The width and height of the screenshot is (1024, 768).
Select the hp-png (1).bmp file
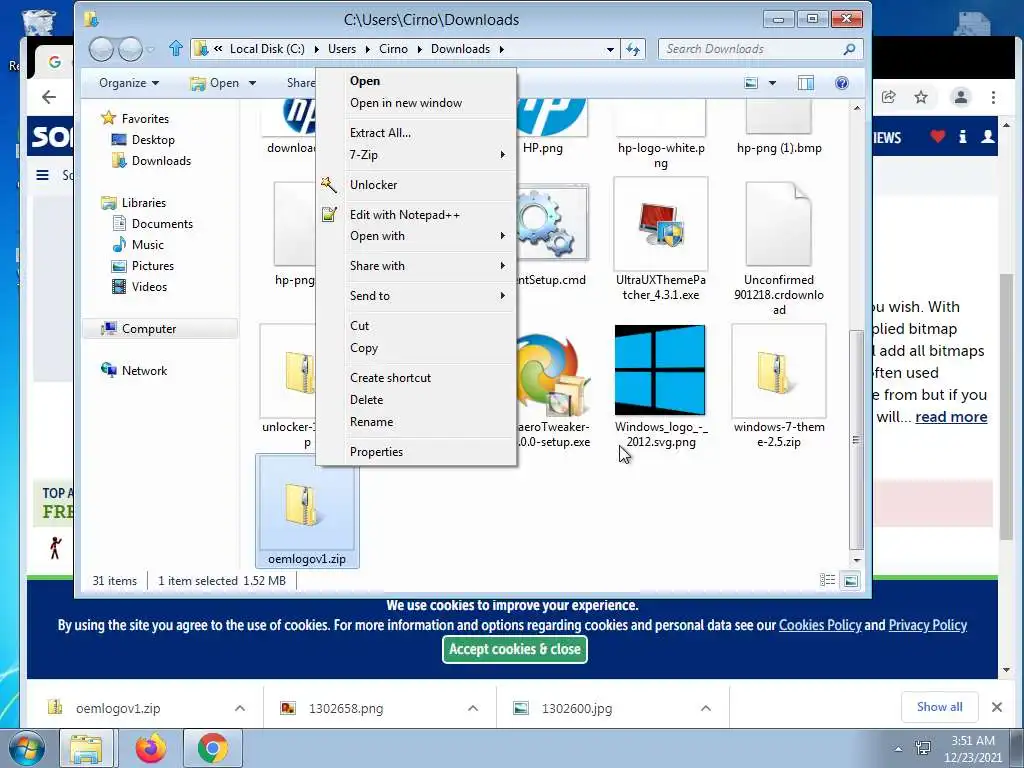click(778, 128)
